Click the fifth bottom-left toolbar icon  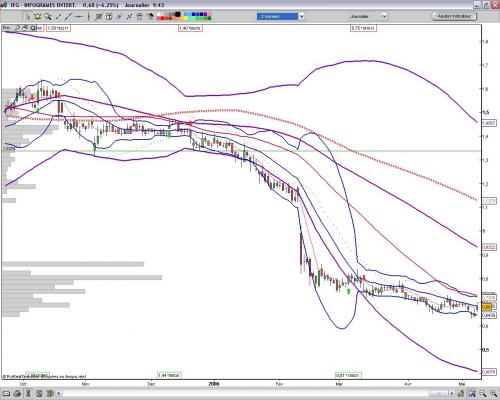point(50,394)
